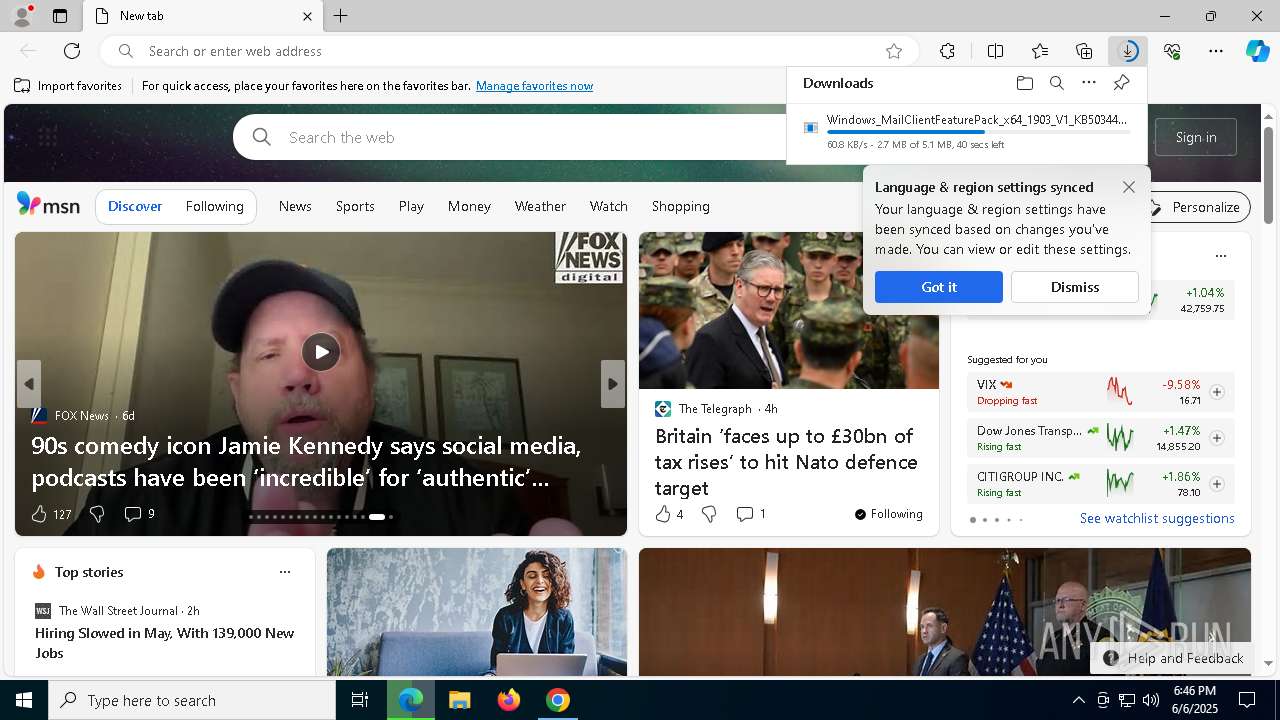1280x720 pixels.
Task: Open Manage favorites now link
Action: click(535, 86)
